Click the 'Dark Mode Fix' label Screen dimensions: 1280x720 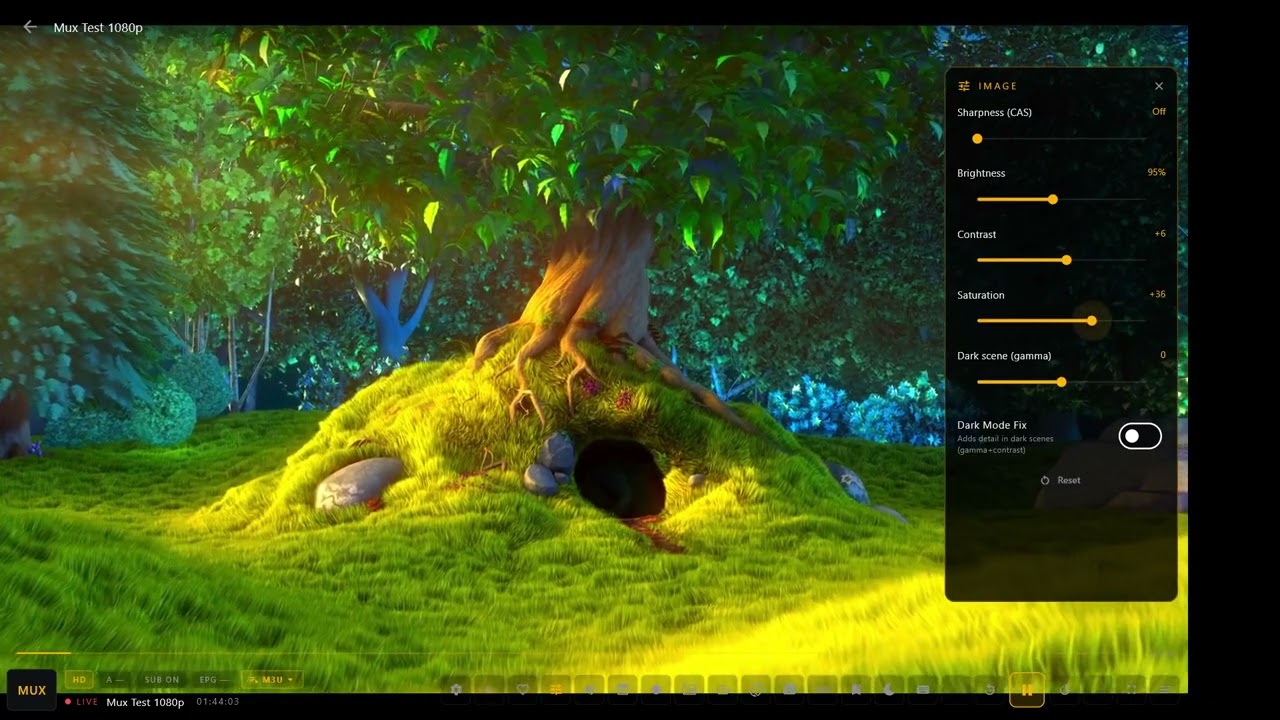coord(992,425)
